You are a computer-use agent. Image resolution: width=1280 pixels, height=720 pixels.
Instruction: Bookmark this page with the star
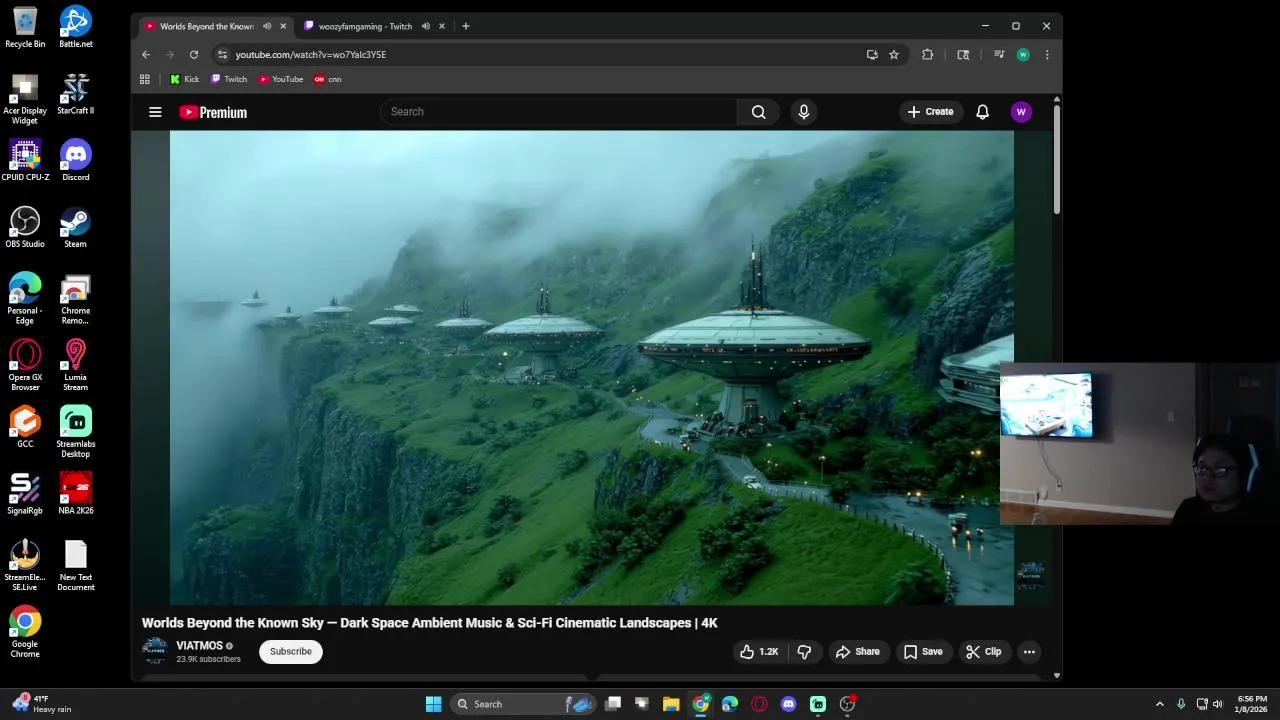pyautogui.click(x=894, y=55)
